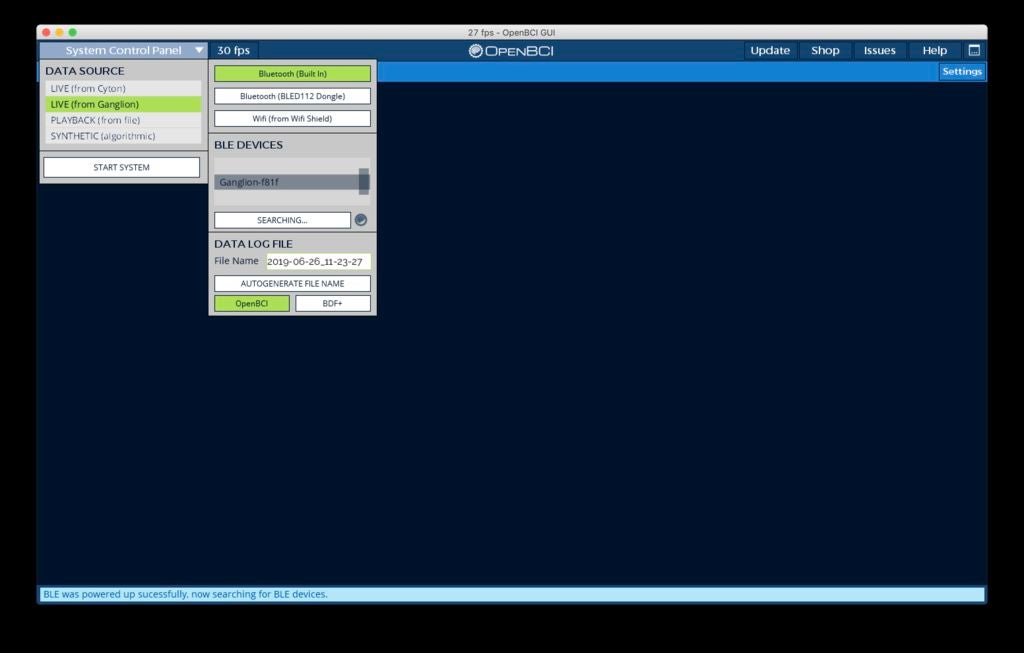The height and width of the screenshot is (653, 1024).
Task: Click the BLE devices list scrollbar
Action: click(x=364, y=182)
